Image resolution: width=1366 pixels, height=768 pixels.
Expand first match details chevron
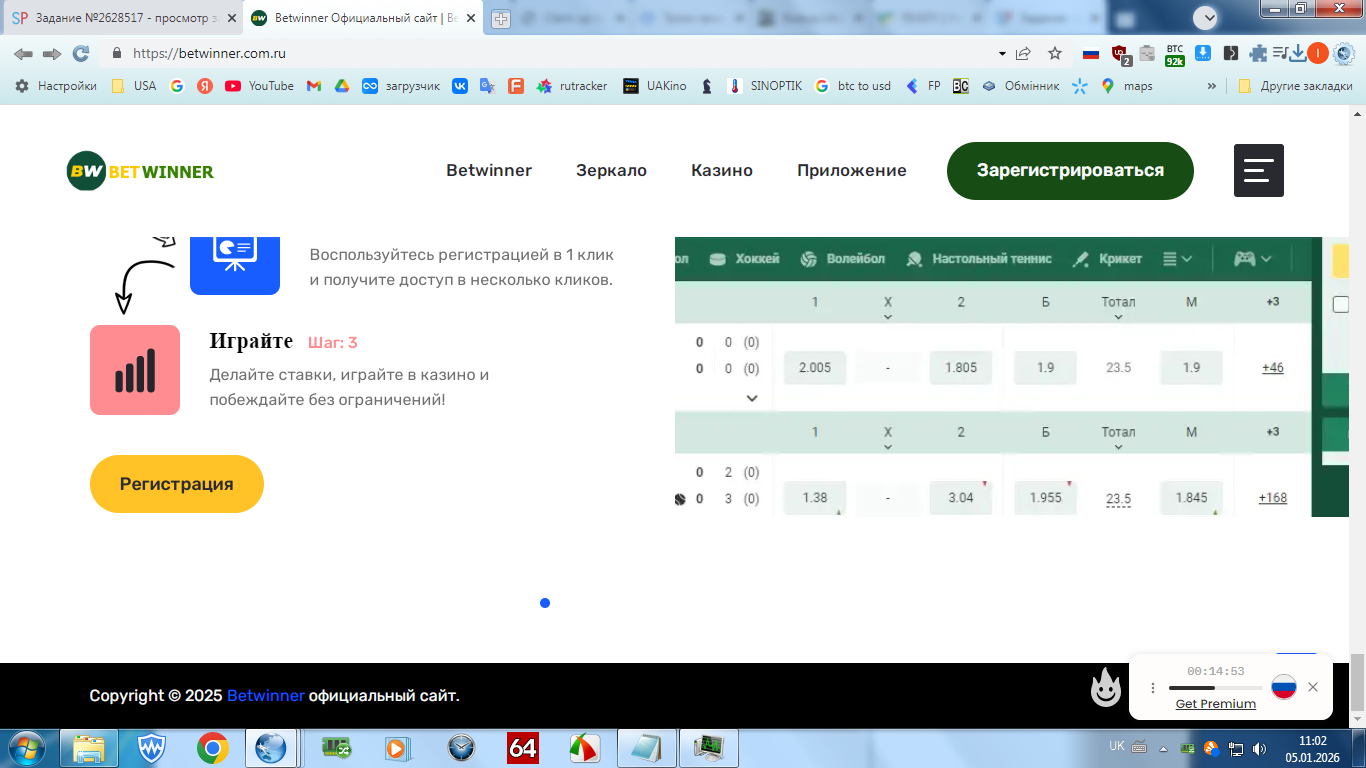tap(752, 398)
